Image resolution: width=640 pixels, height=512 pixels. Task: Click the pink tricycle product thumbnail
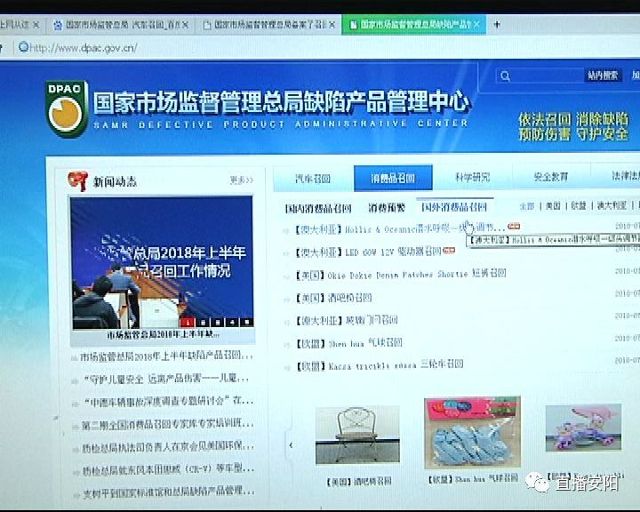click(x=583, y=427)
